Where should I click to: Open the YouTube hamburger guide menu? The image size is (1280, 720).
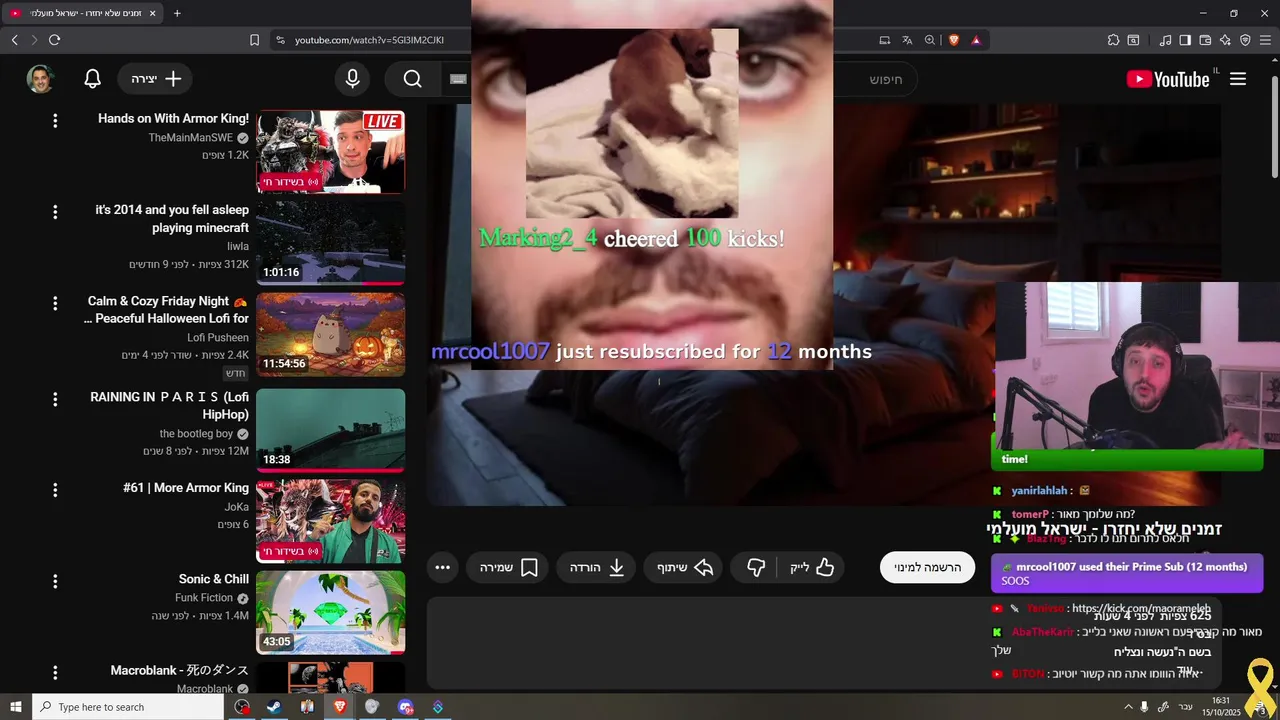tap(1238, 79)
